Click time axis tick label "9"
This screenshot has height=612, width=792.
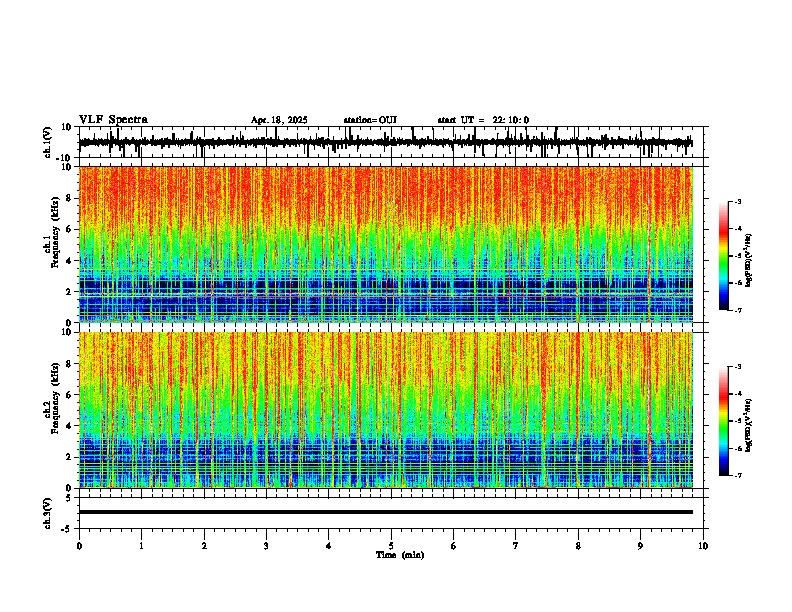pyautogui.click(x=640, y=546)
